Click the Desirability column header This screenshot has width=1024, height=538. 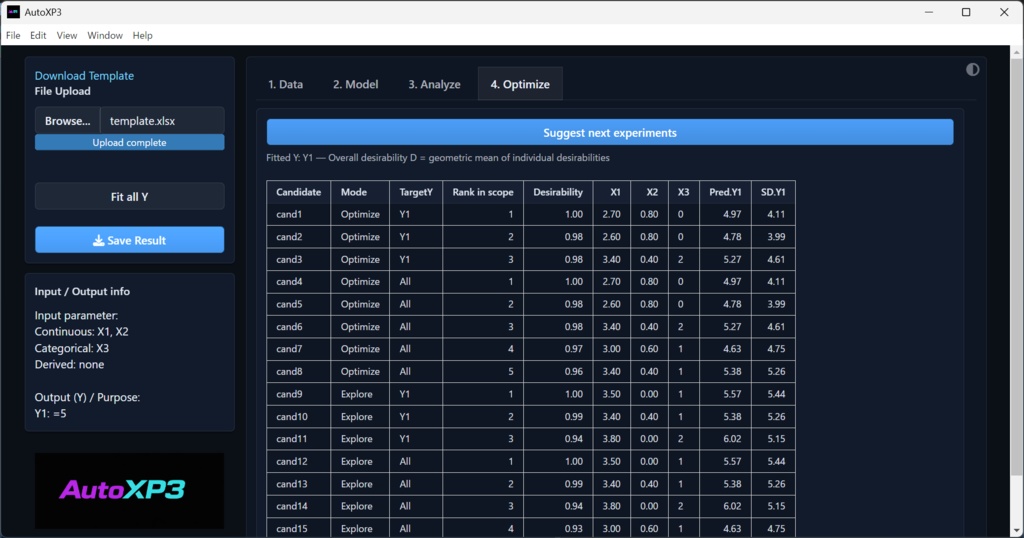[x=558, y=192]
